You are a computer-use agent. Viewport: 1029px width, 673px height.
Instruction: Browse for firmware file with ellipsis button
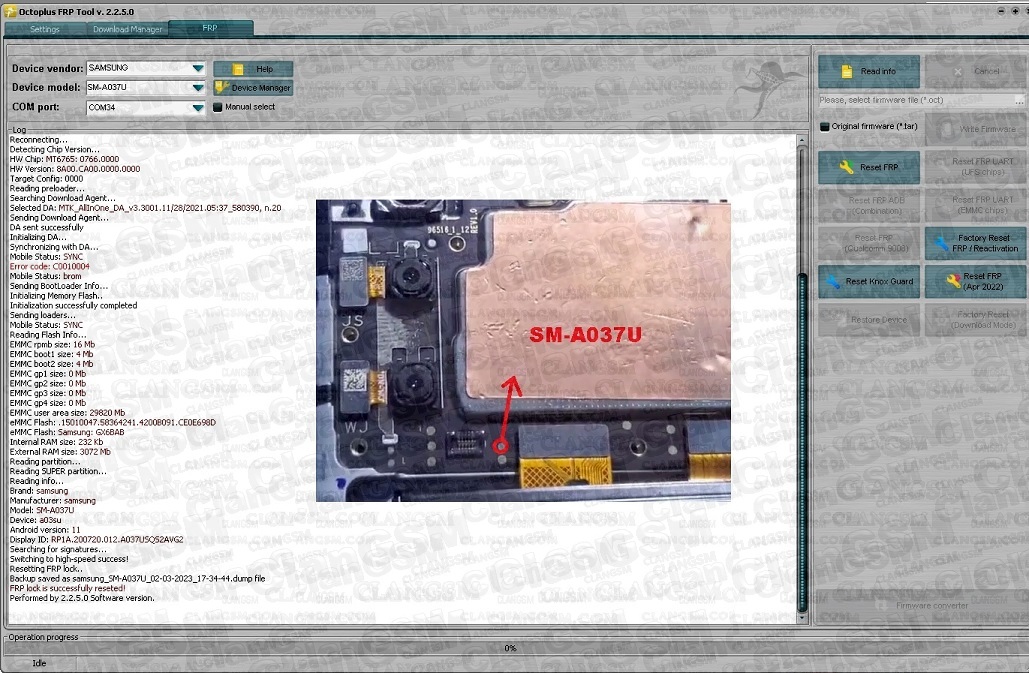click(x=1018, y=101)
